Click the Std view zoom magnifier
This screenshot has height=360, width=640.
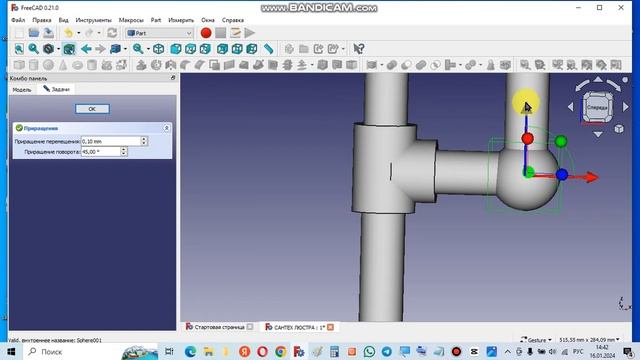pos(138,49)
